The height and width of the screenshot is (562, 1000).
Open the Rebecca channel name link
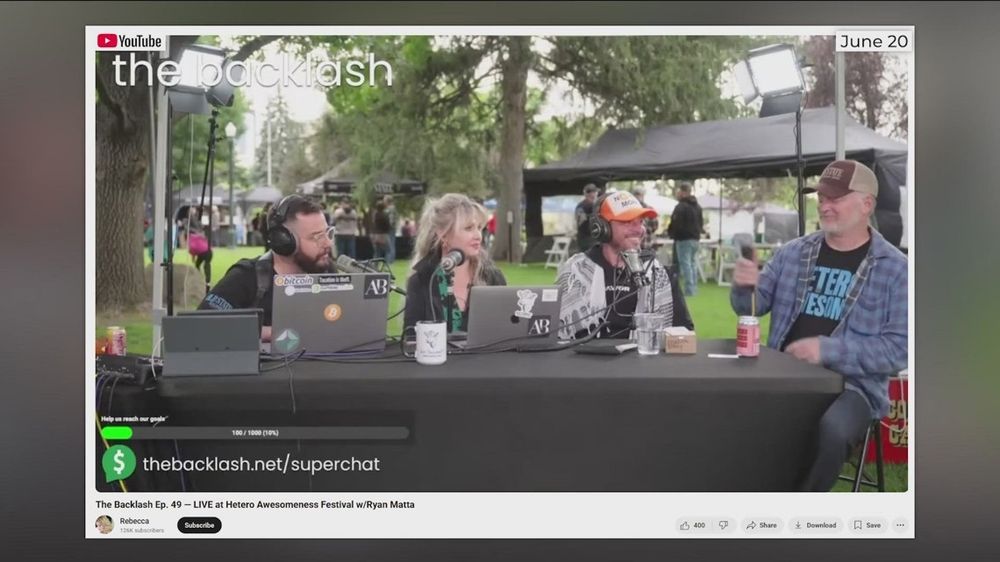click(134, 521)
